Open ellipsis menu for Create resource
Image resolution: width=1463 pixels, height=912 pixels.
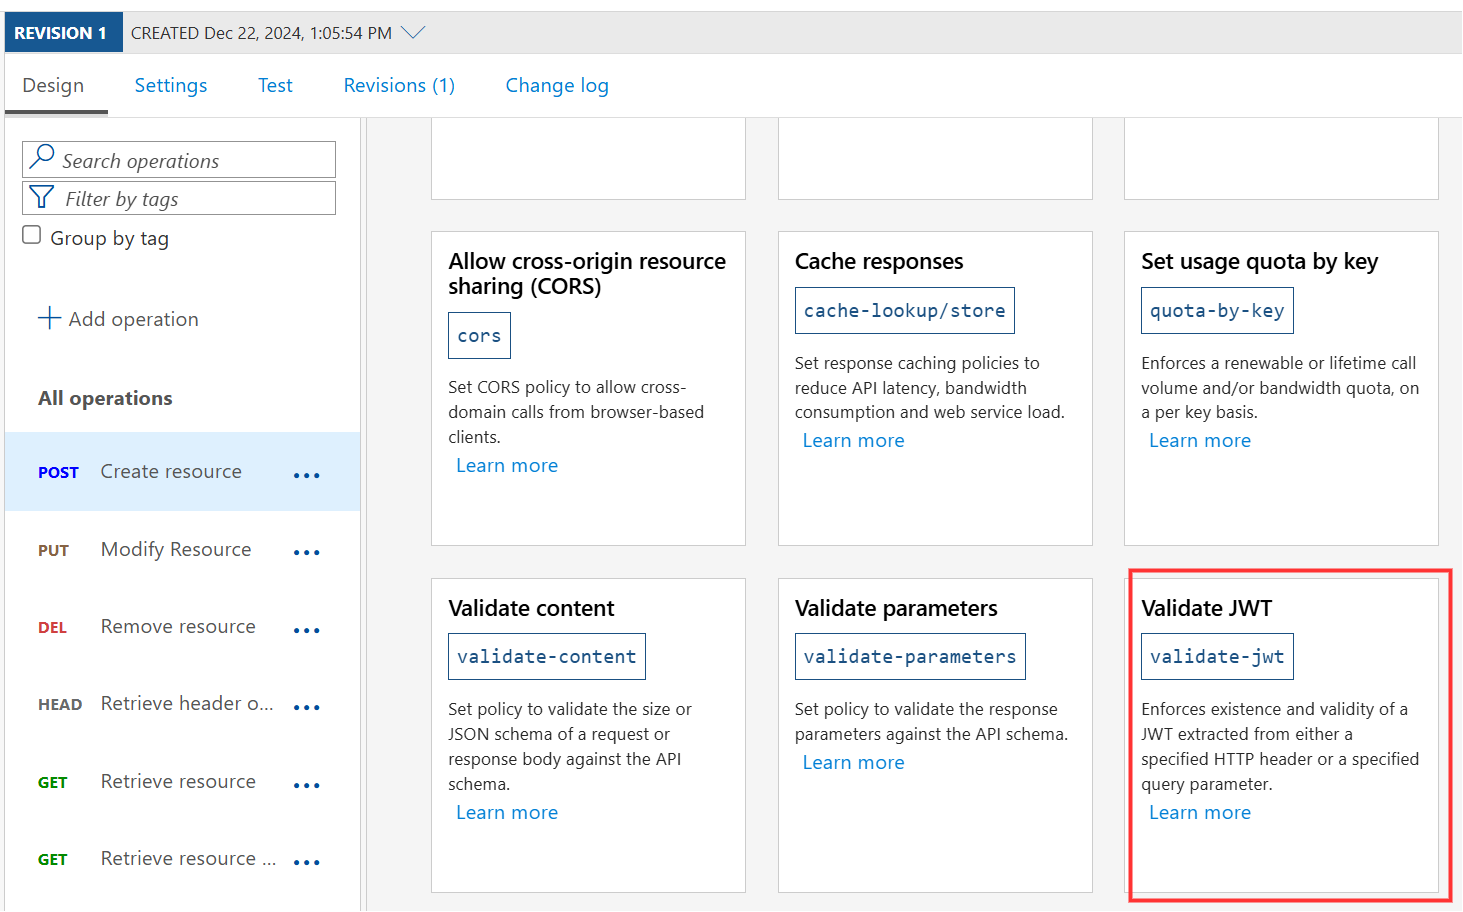point(306,475)
